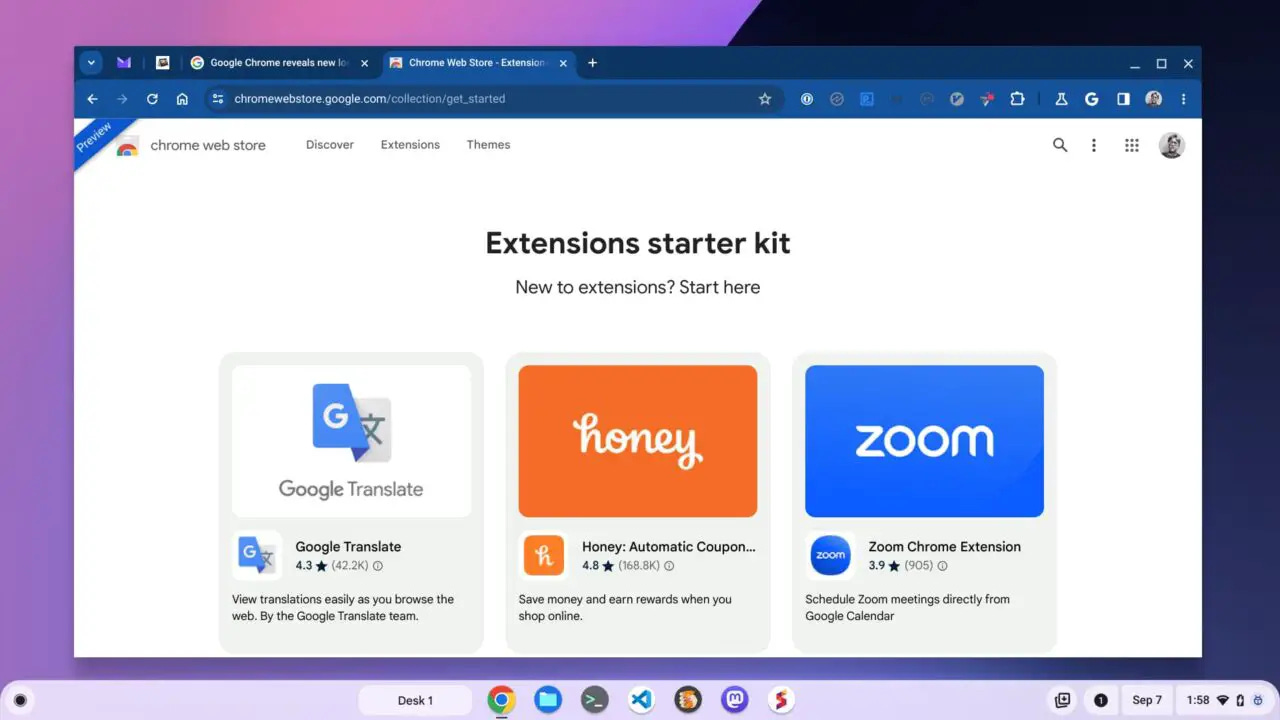
Task: Bookmark this page with the star icon
Action: click(765, 99)
